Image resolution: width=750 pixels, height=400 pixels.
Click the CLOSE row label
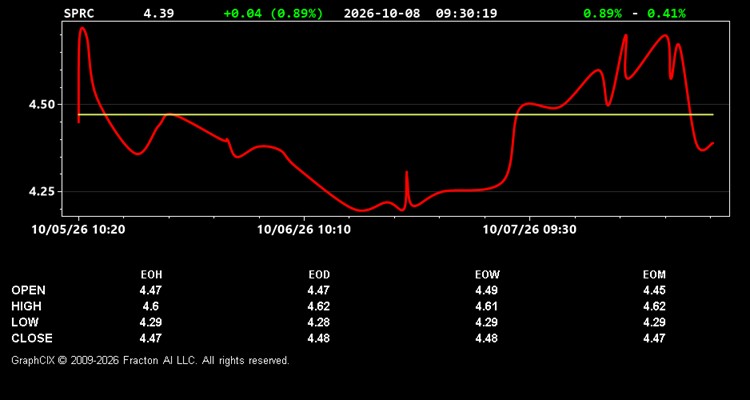click(32, 338)
